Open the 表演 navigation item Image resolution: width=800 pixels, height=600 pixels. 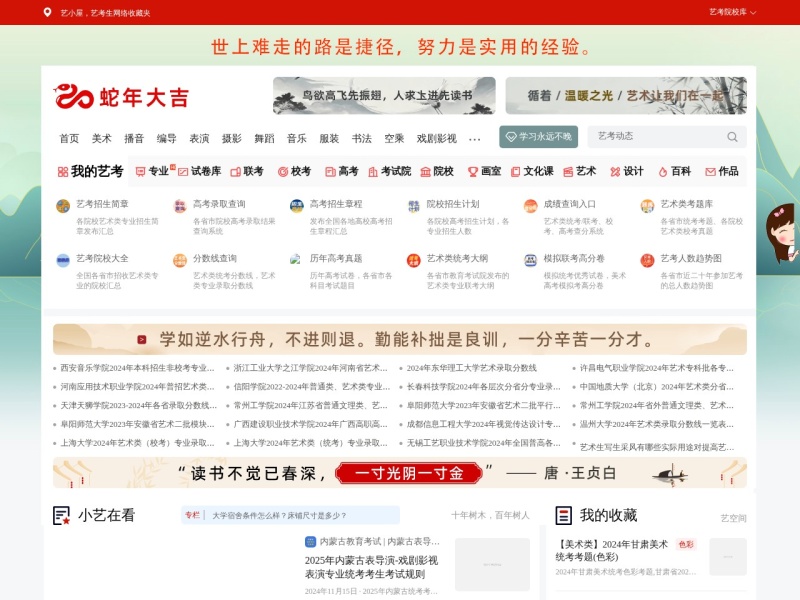(x=199, y=138)
